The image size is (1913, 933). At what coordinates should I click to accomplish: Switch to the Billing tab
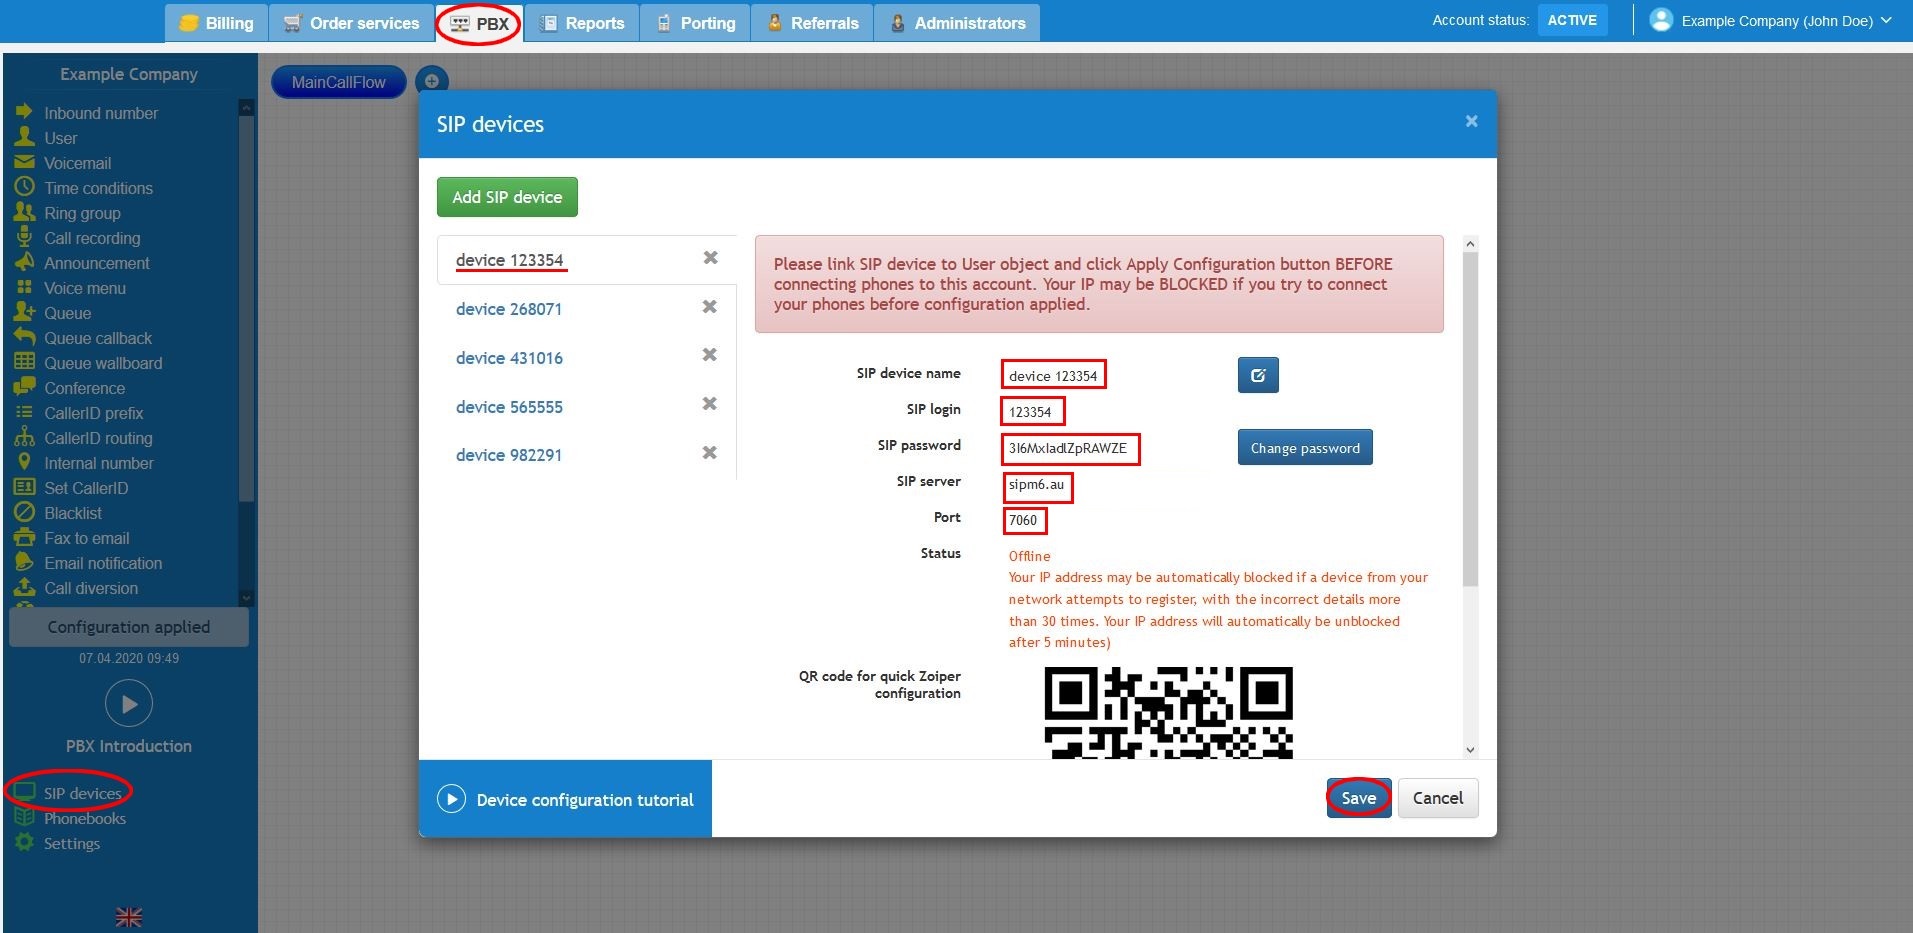[217, 23]
